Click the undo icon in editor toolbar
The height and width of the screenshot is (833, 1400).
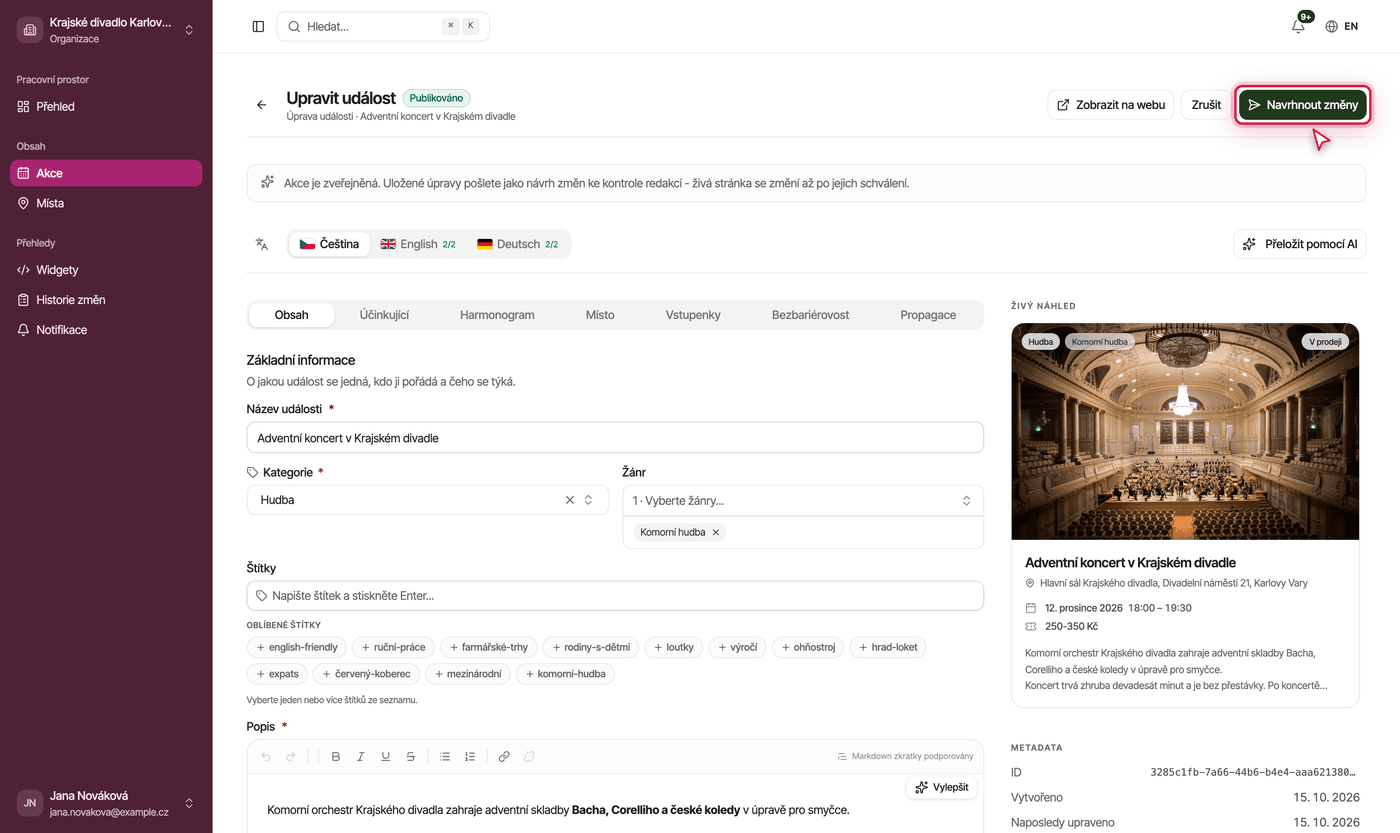pos(266,757)
